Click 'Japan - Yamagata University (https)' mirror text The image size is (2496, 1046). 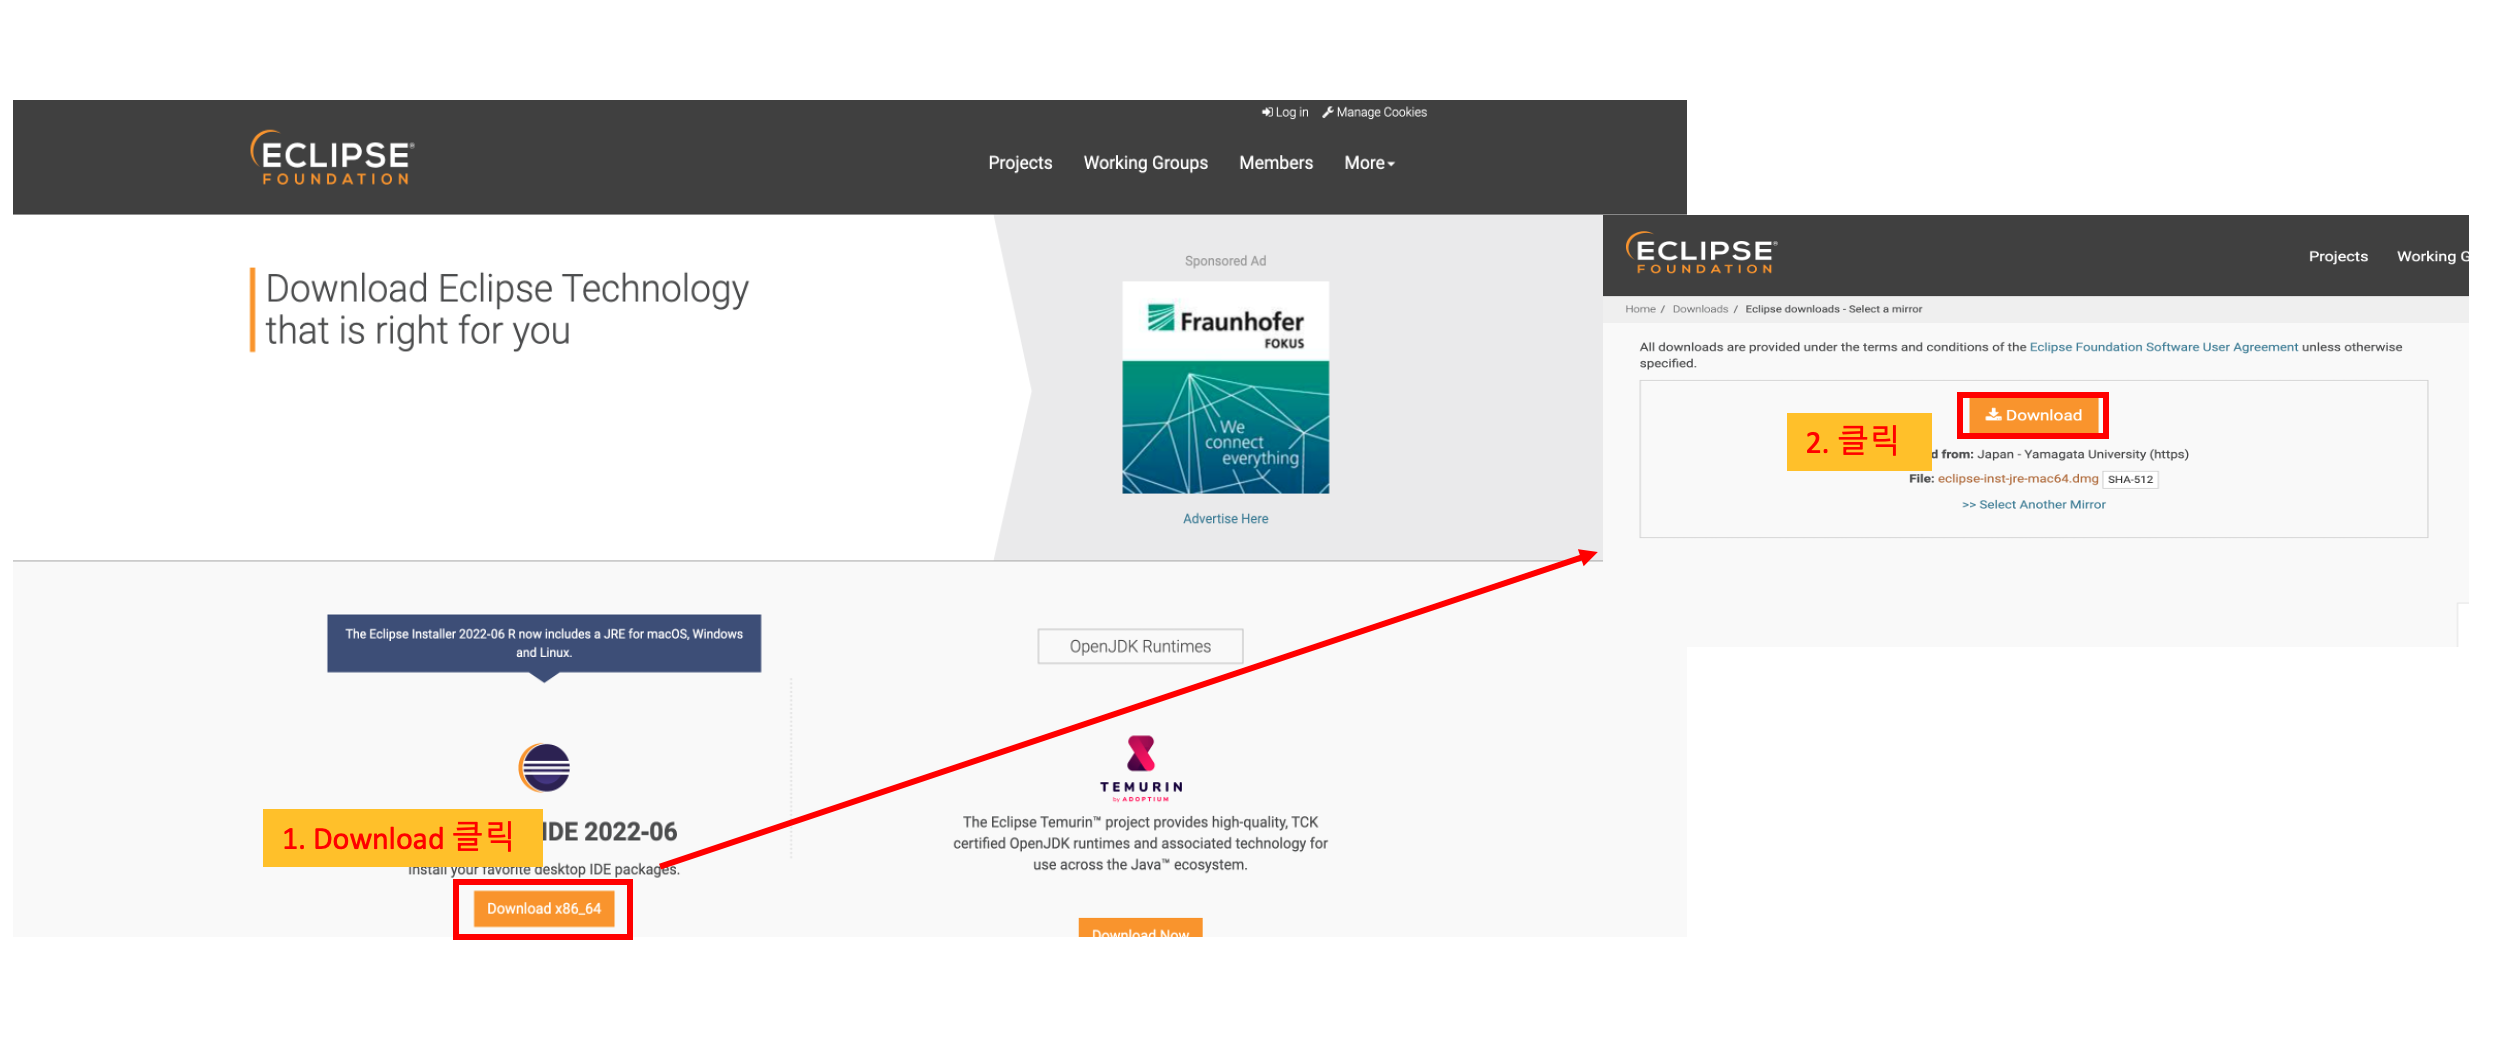[2083, 454]
